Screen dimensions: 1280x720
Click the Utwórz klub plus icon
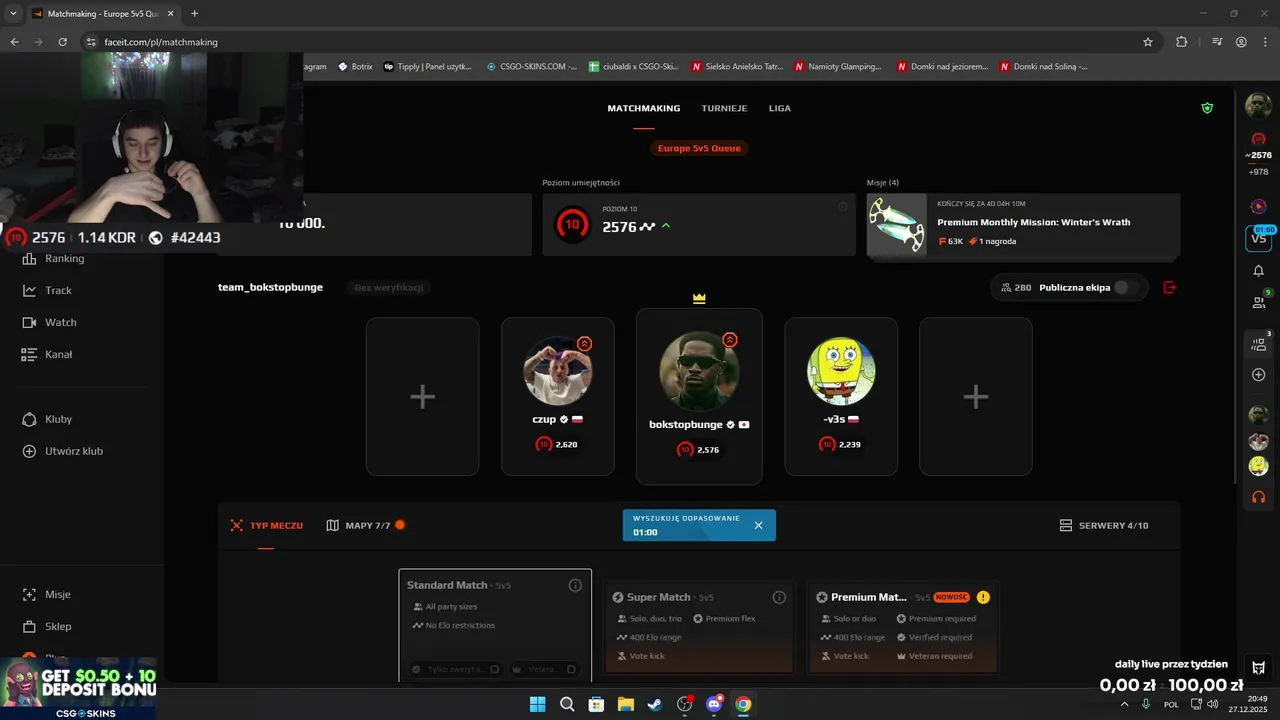pos(29,451)
